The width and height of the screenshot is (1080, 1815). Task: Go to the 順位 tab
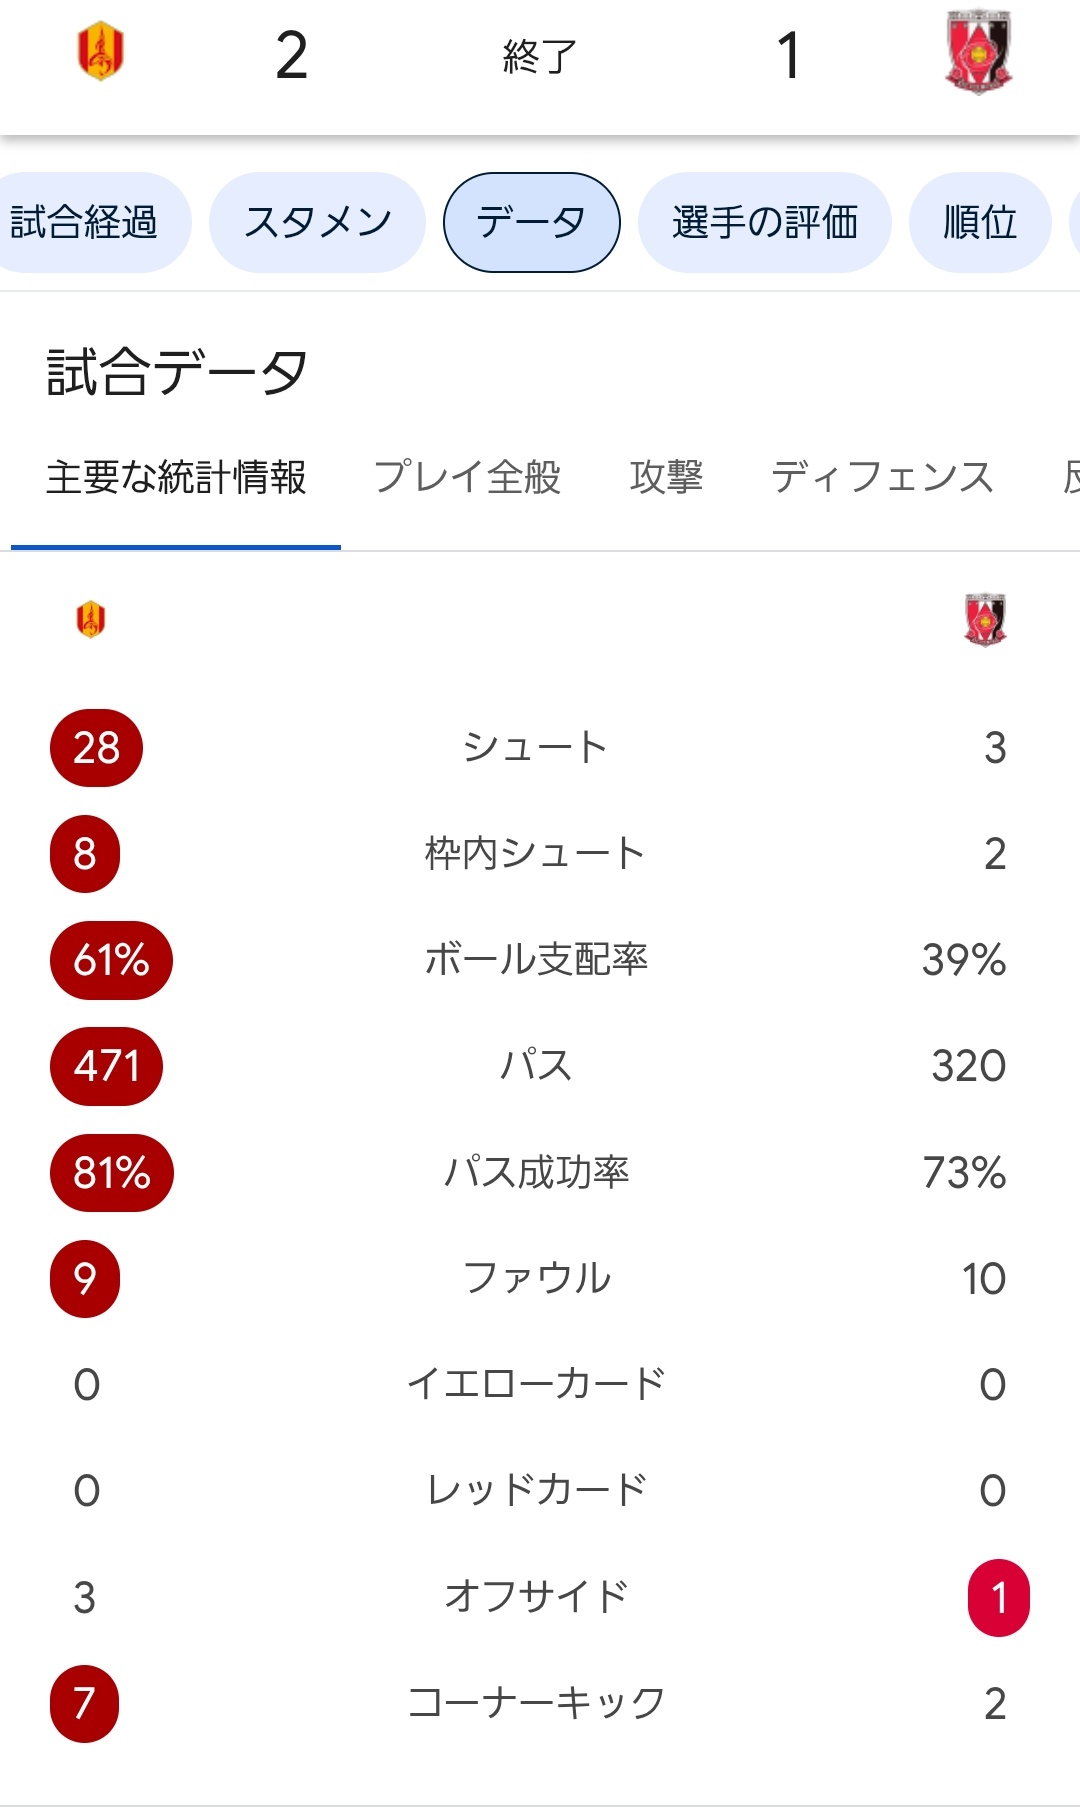(979, 222)
